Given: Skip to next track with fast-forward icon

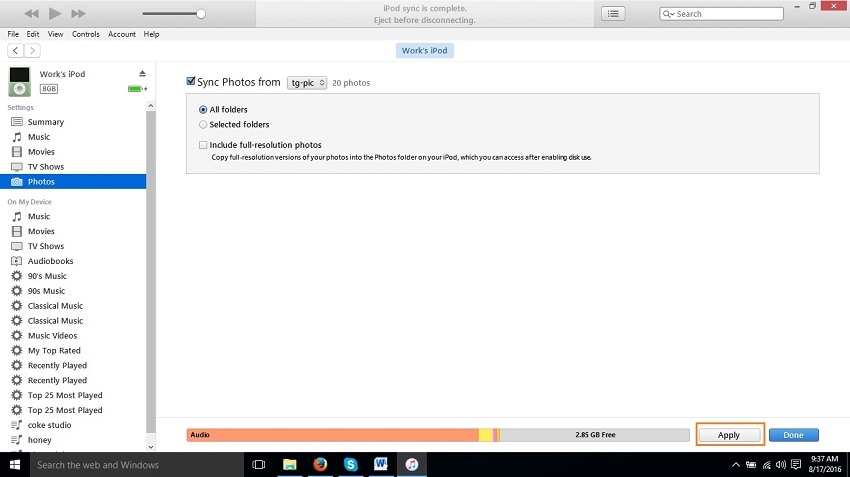Looking at the screenshot, I should pyautogui.click(x=79, y=14).
